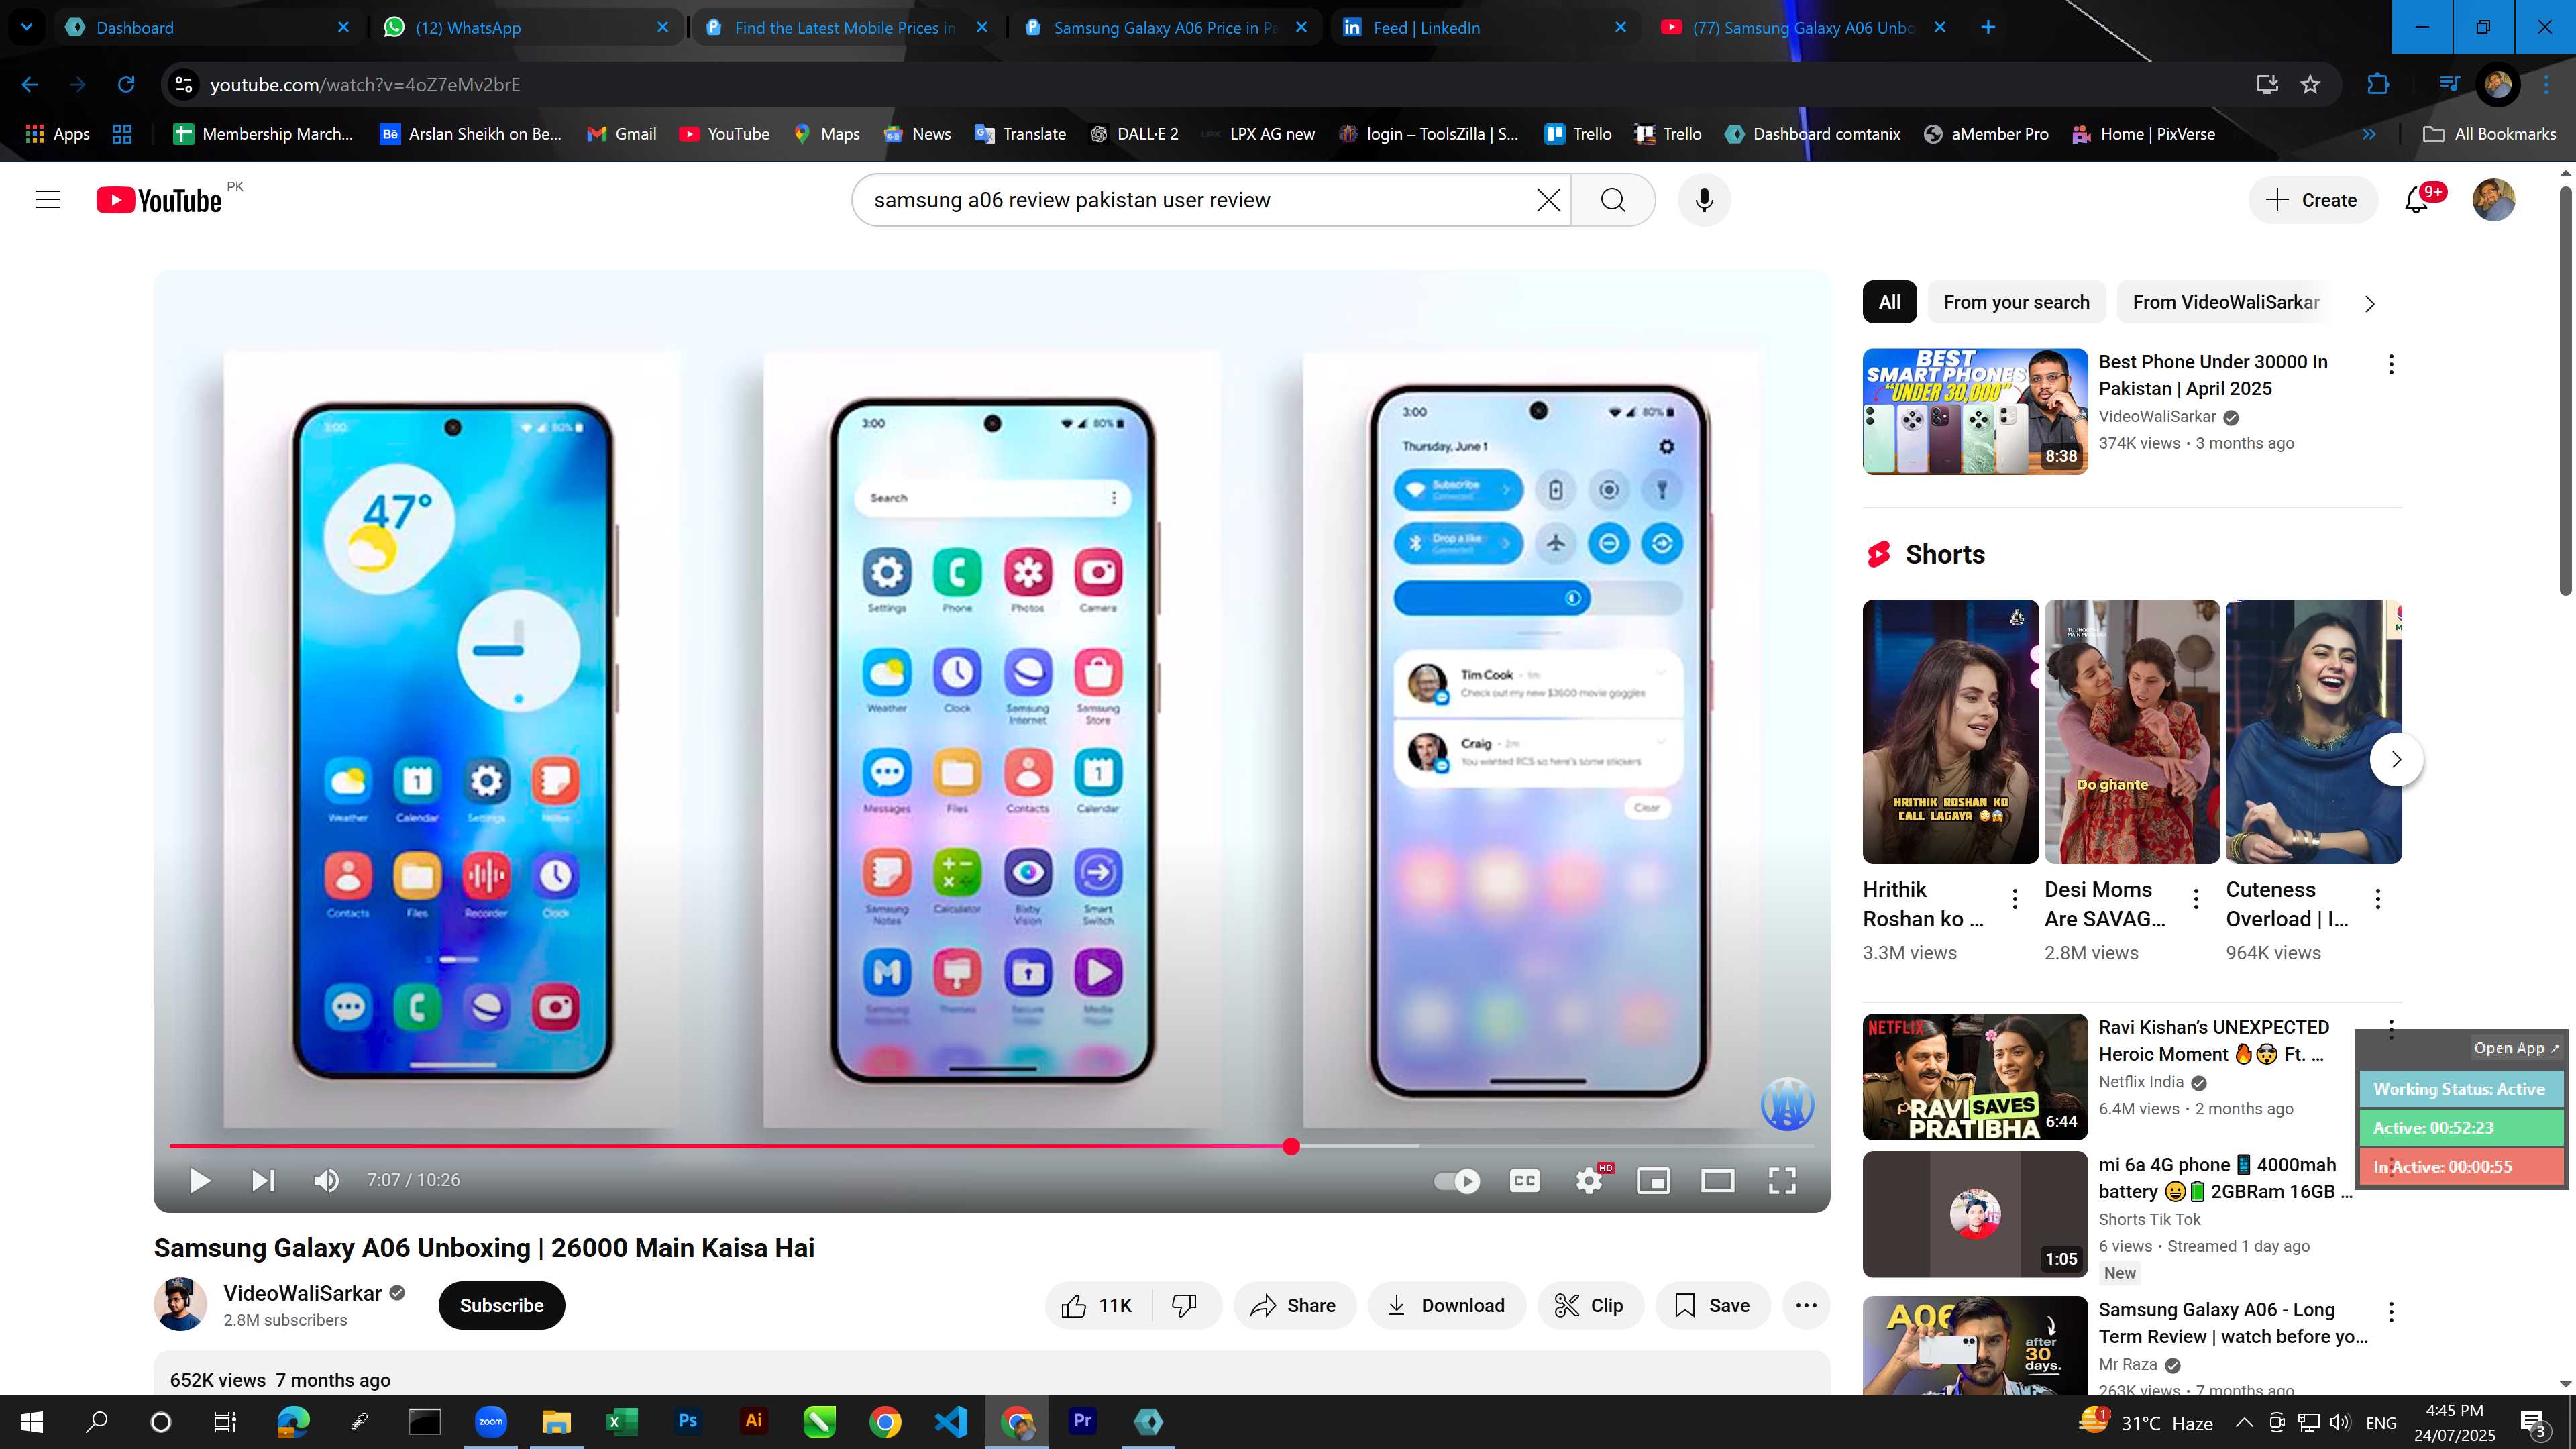The height and width of the screenshot is (1449, 2576).
Task: Create a Clip of video
Action: coord(1590,1305)
